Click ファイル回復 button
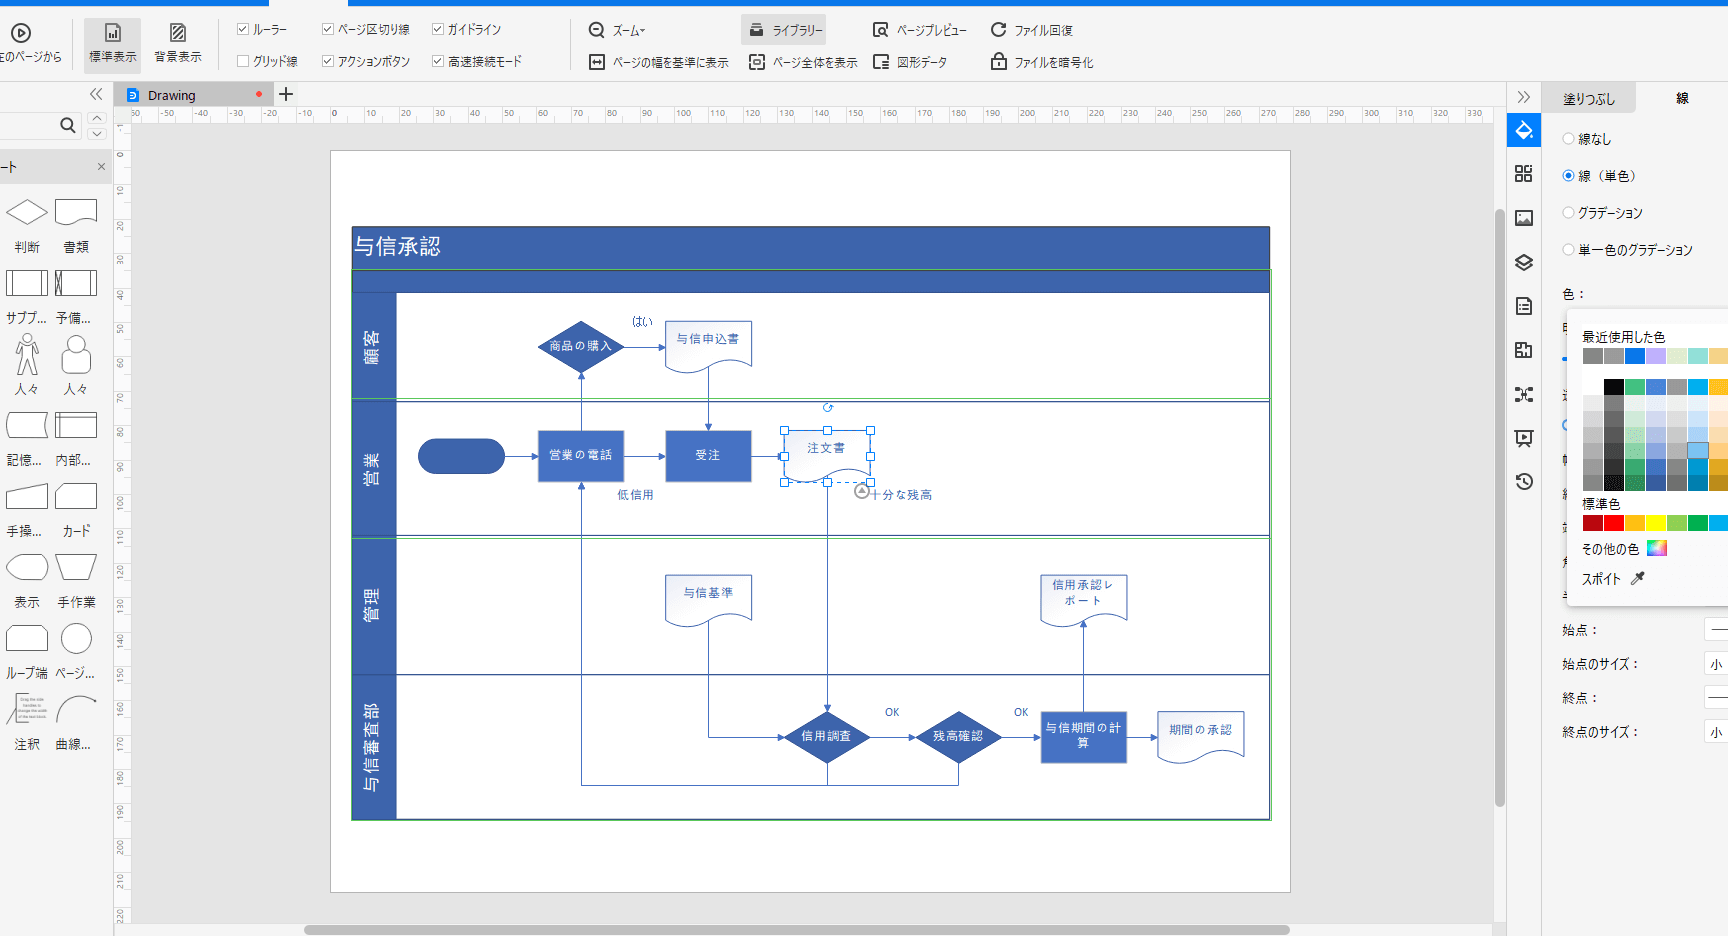This screenshot has width=1728, height=936. coord(1032,30)
